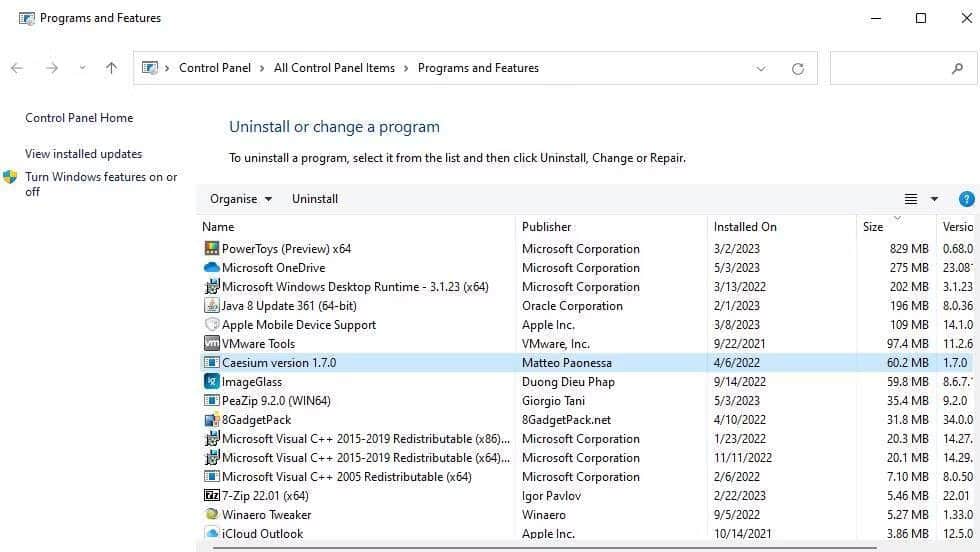Expand the chevron before Control Panel breadcrumb
The width and height of the screenshot is (980, 552).
pos(167,68)
